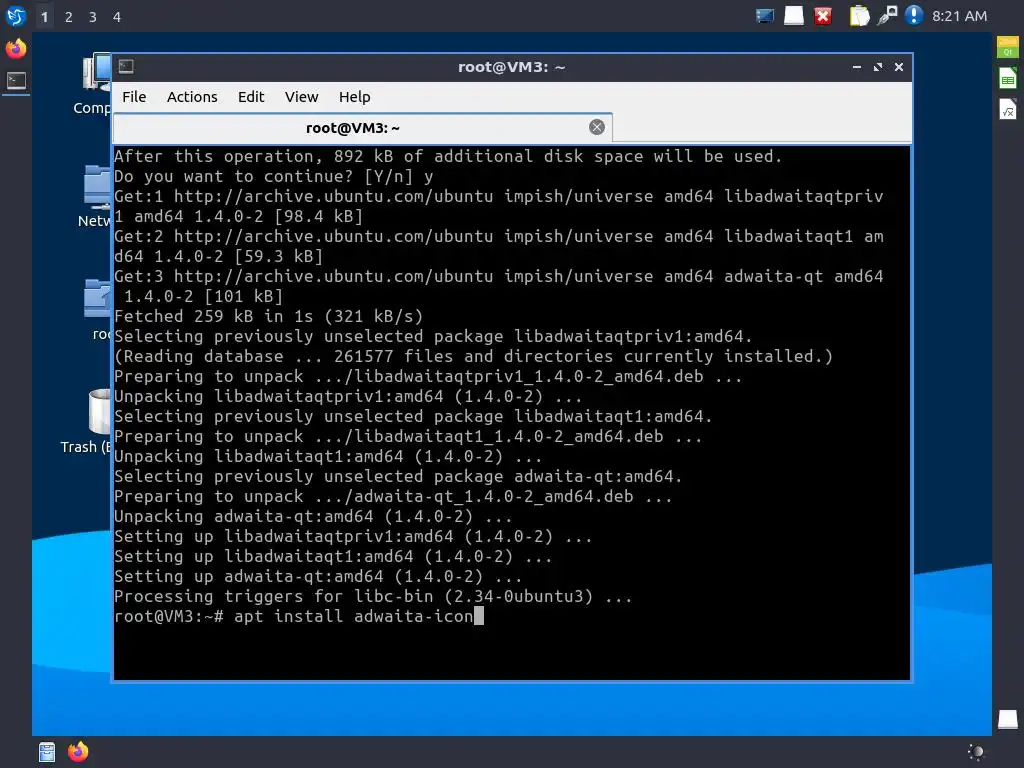Image resolution: width=1024 pixels, height=768 pixels.
Task: Click 'After this operation, 892 kB' line
Action: (x=448, y=157)
